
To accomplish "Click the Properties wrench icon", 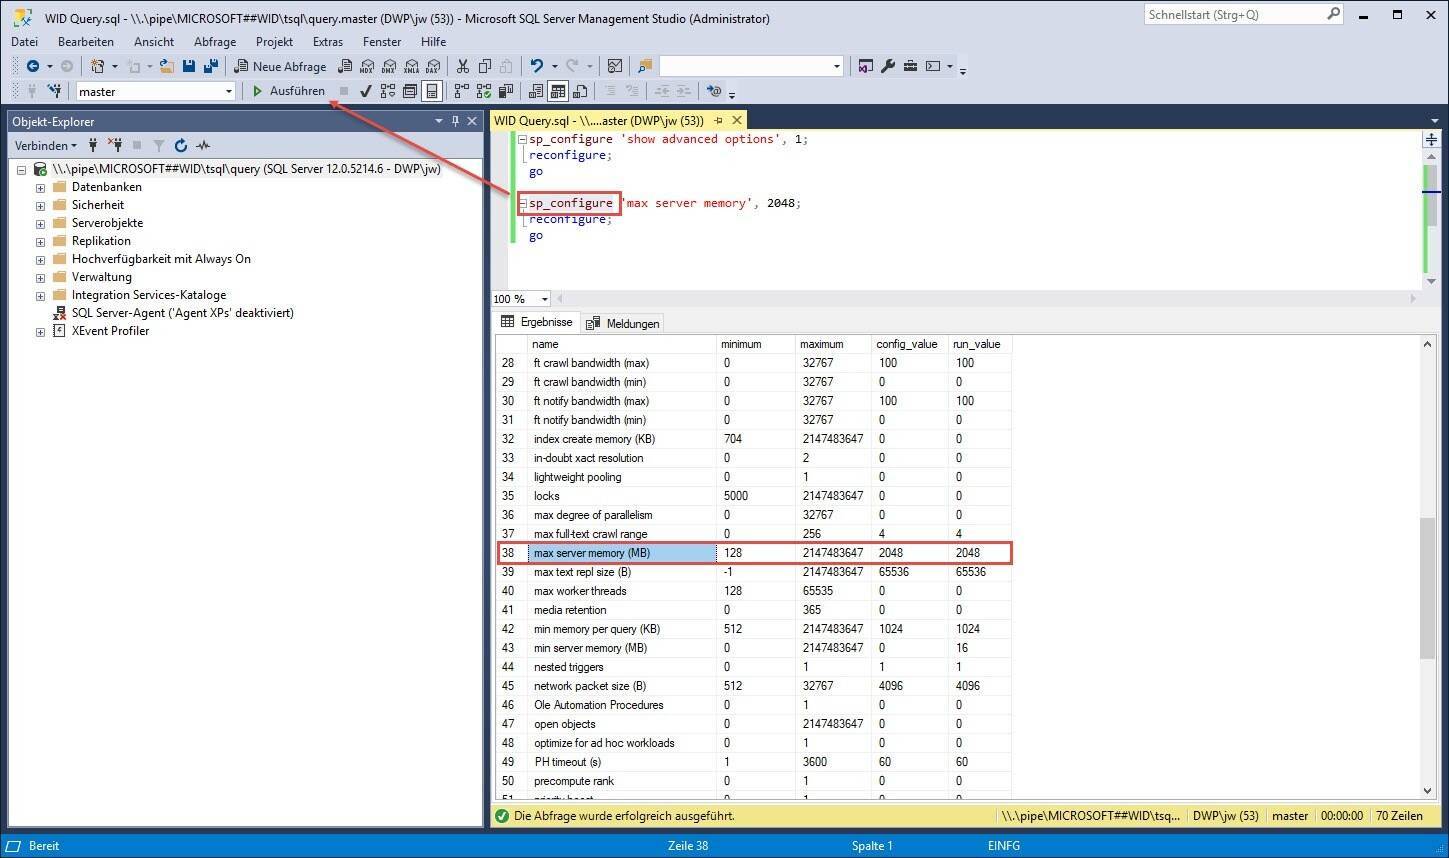I will tap(887, 66).
